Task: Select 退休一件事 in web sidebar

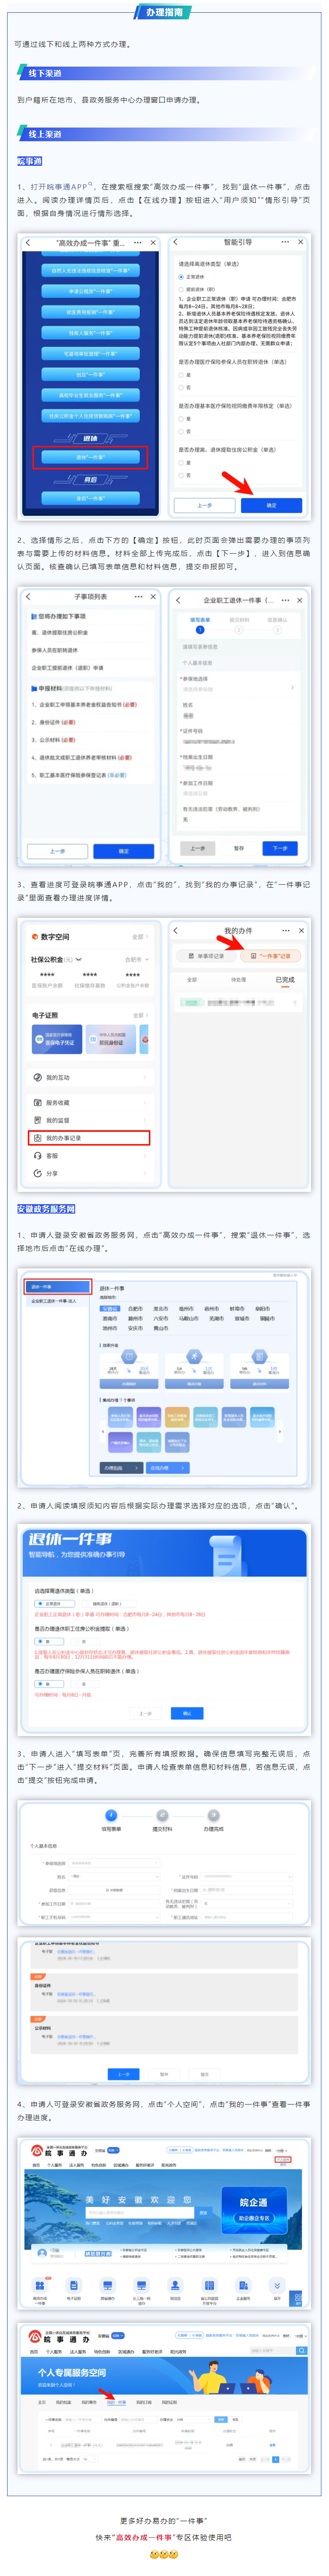Action: point(57,1287)
